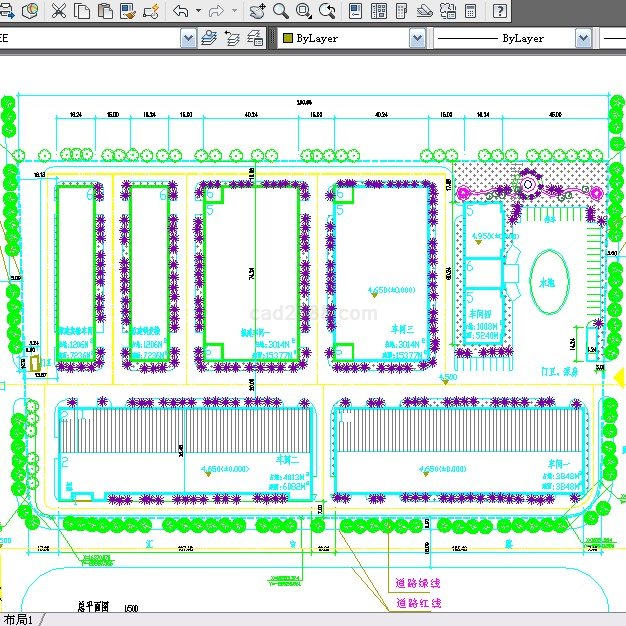The width and height of the screenshot is (626, 626).
Task: Click the Undo arrow button
Action: coord(181,11)
